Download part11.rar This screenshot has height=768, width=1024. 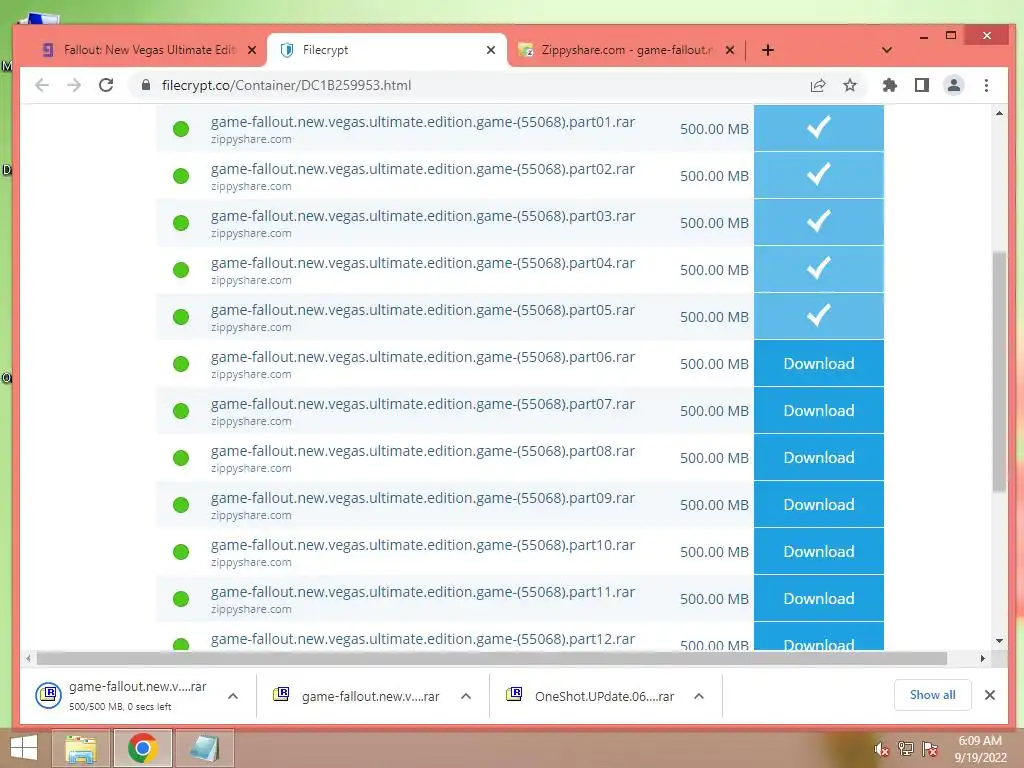tap(818, 598)
